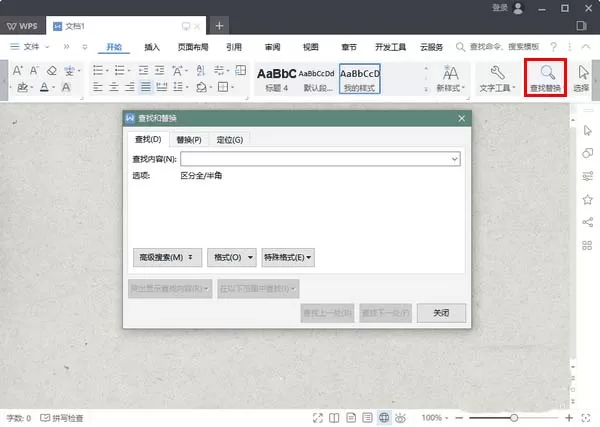Zoom out with minus button

(x=460, y=418)
